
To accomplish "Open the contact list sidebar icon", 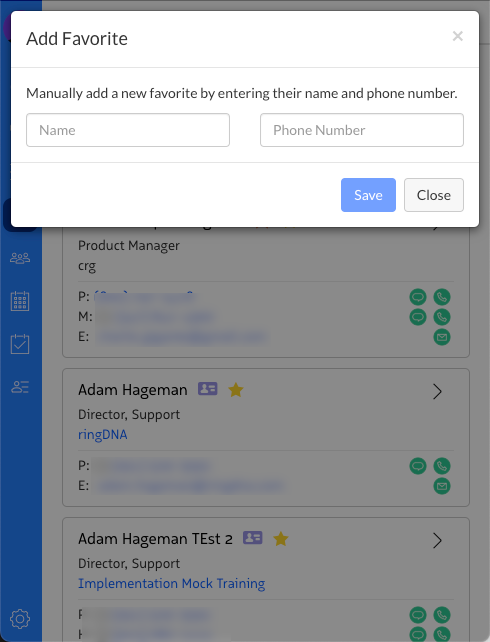I will click(20, 387).
